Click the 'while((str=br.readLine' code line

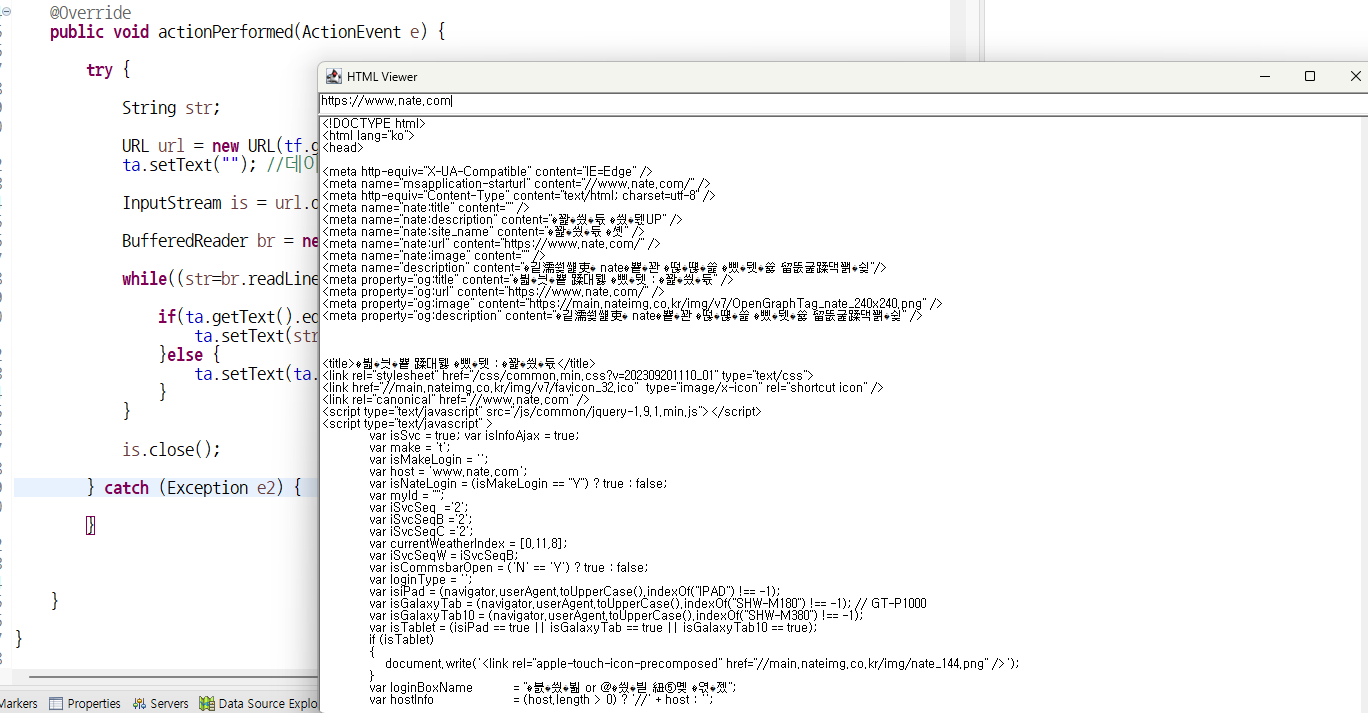pyautogui.click(x=220, y=279)
